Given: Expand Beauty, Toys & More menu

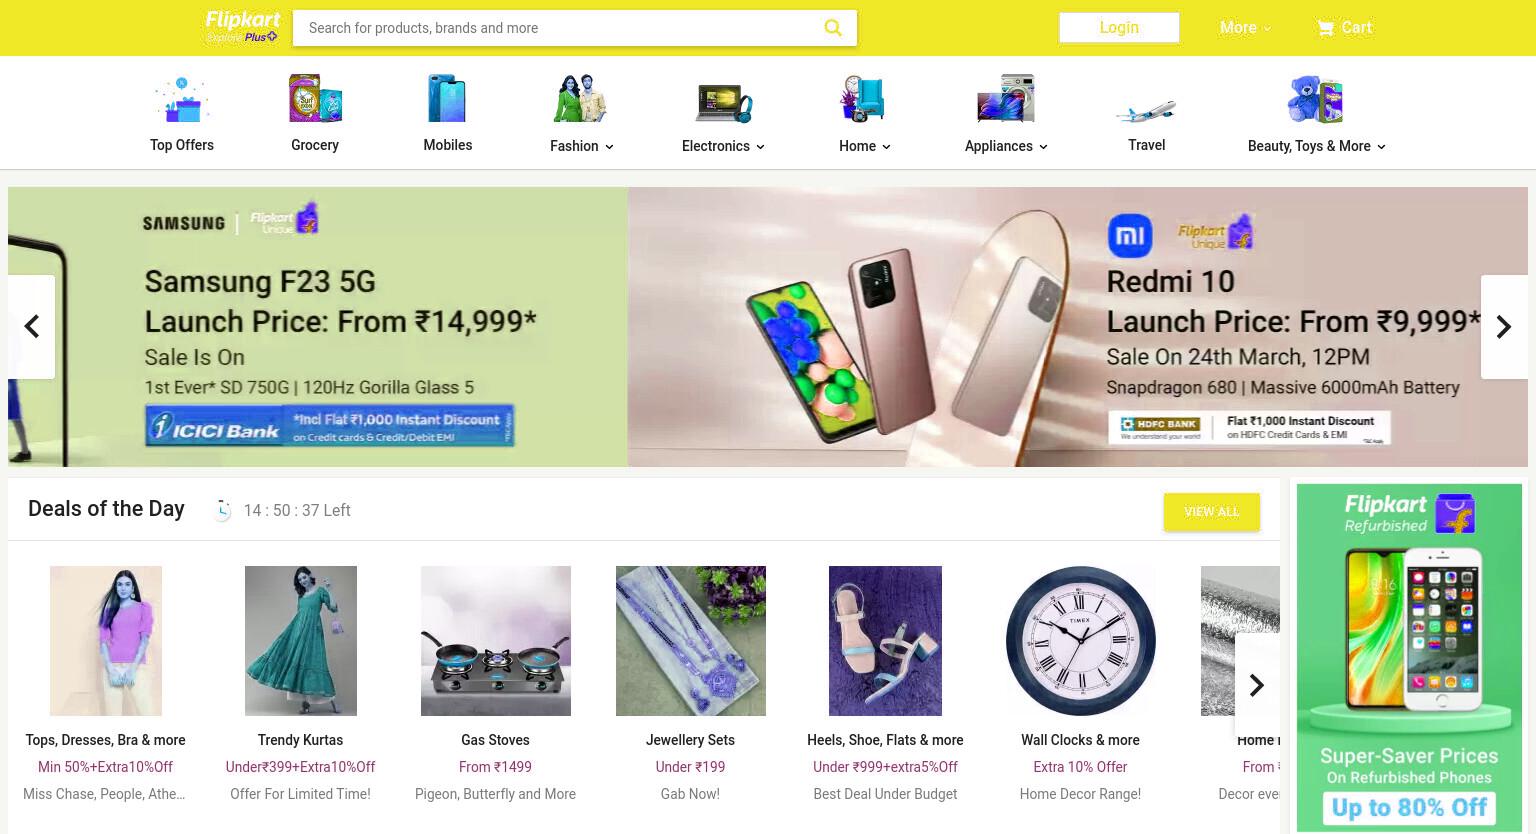Looking at the screenshot, I should point(1316,146).
